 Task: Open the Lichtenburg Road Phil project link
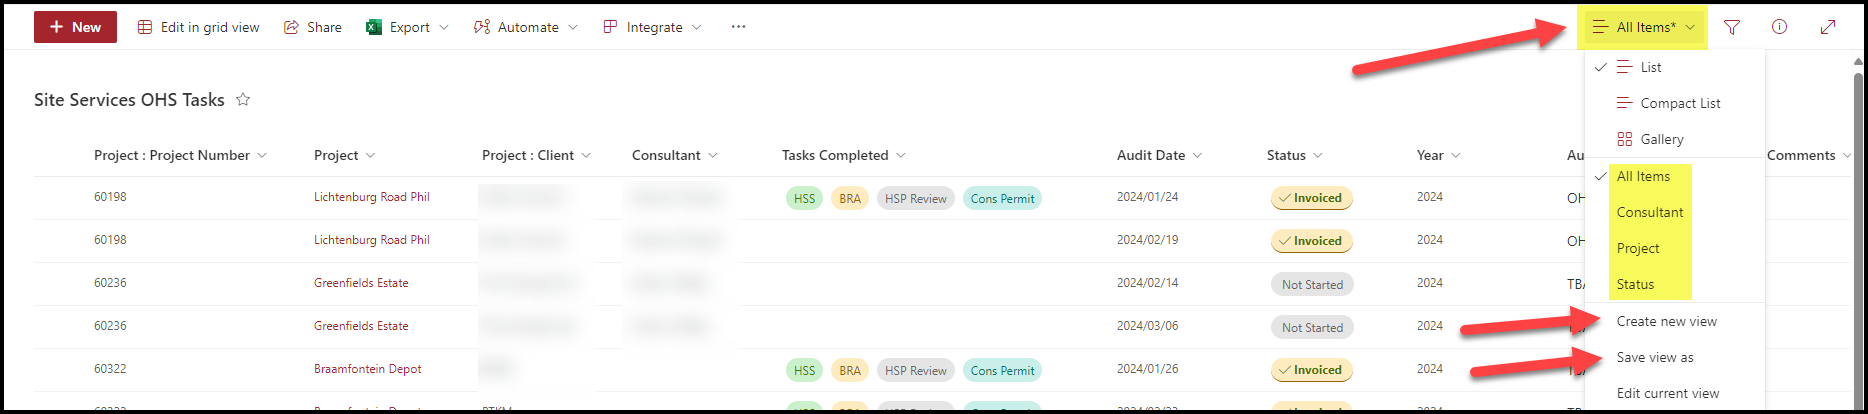point(371,197)
